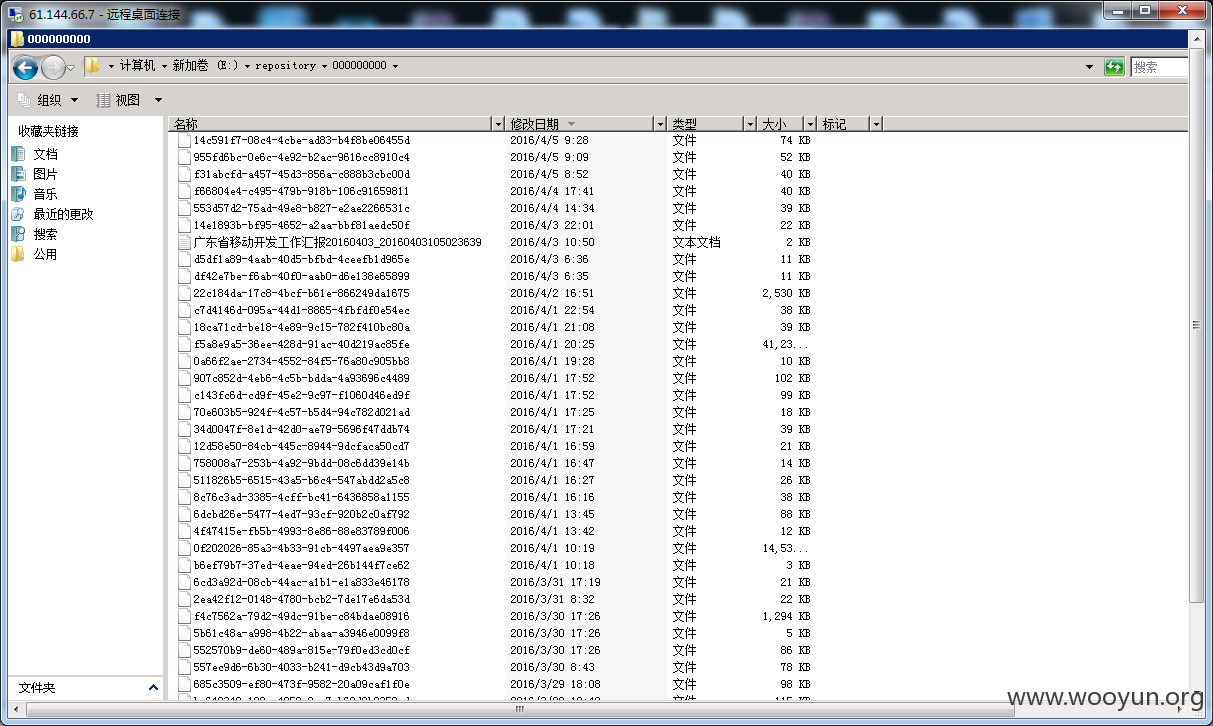The height and width of the screenshot is (726, 1213).
Task: Select file b6ef79b7-37ed-4eae-94ed-26b144f7ce62
Action: pyautogui.click(x=301, y=565)
